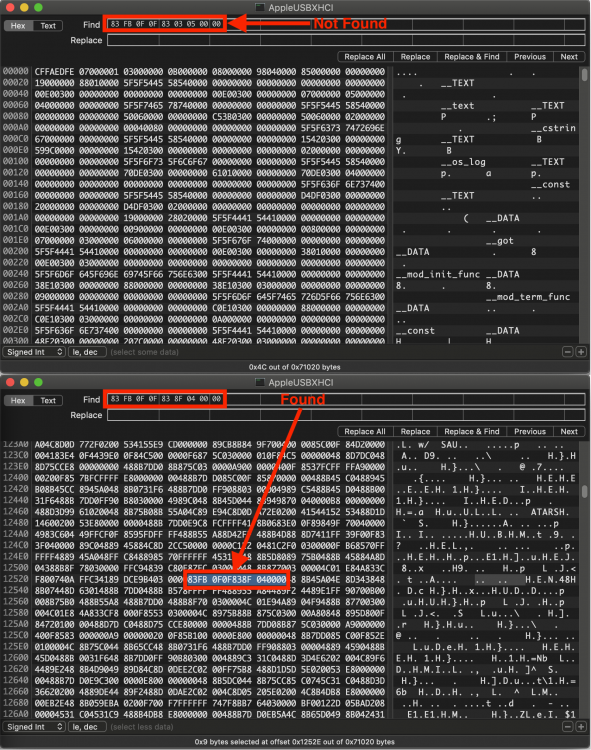Click the AppleUSBXHCI title document icon, bottom window
Image resolution: width=591 pixels, height=750 pixels.
[260, 382]
